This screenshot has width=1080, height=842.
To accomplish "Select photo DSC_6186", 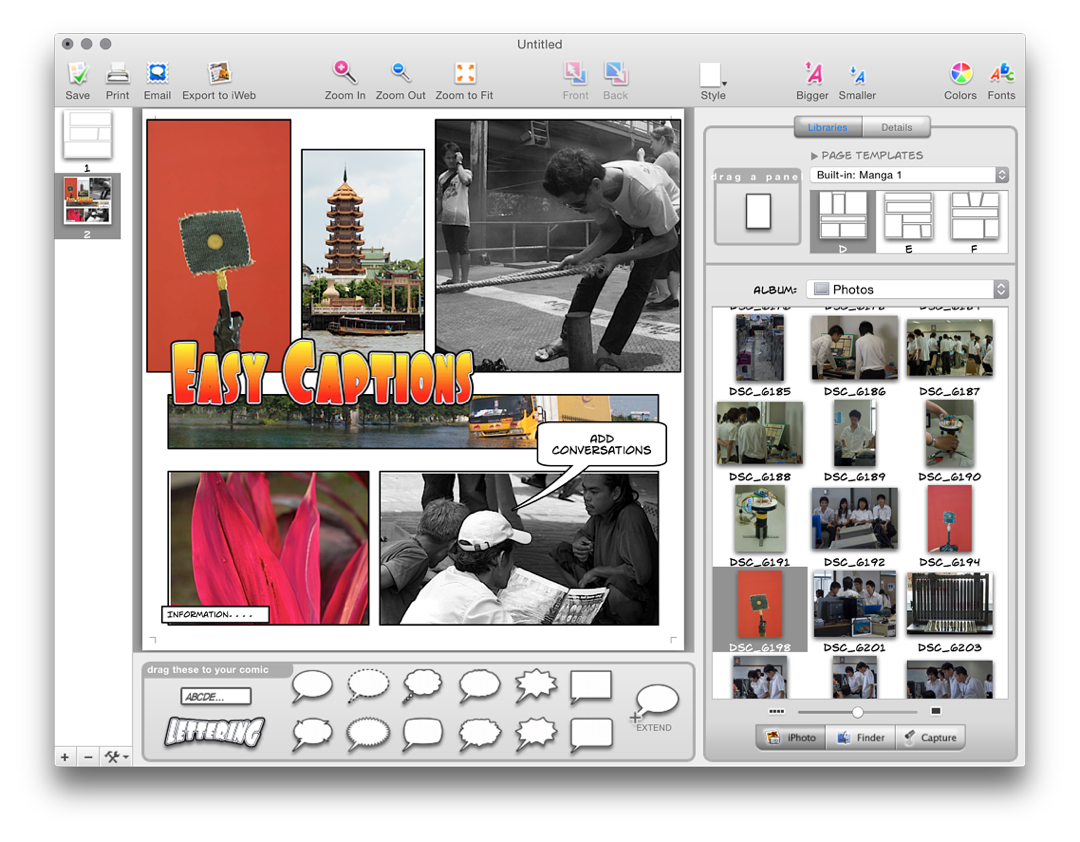I will [x=855, y=348].
